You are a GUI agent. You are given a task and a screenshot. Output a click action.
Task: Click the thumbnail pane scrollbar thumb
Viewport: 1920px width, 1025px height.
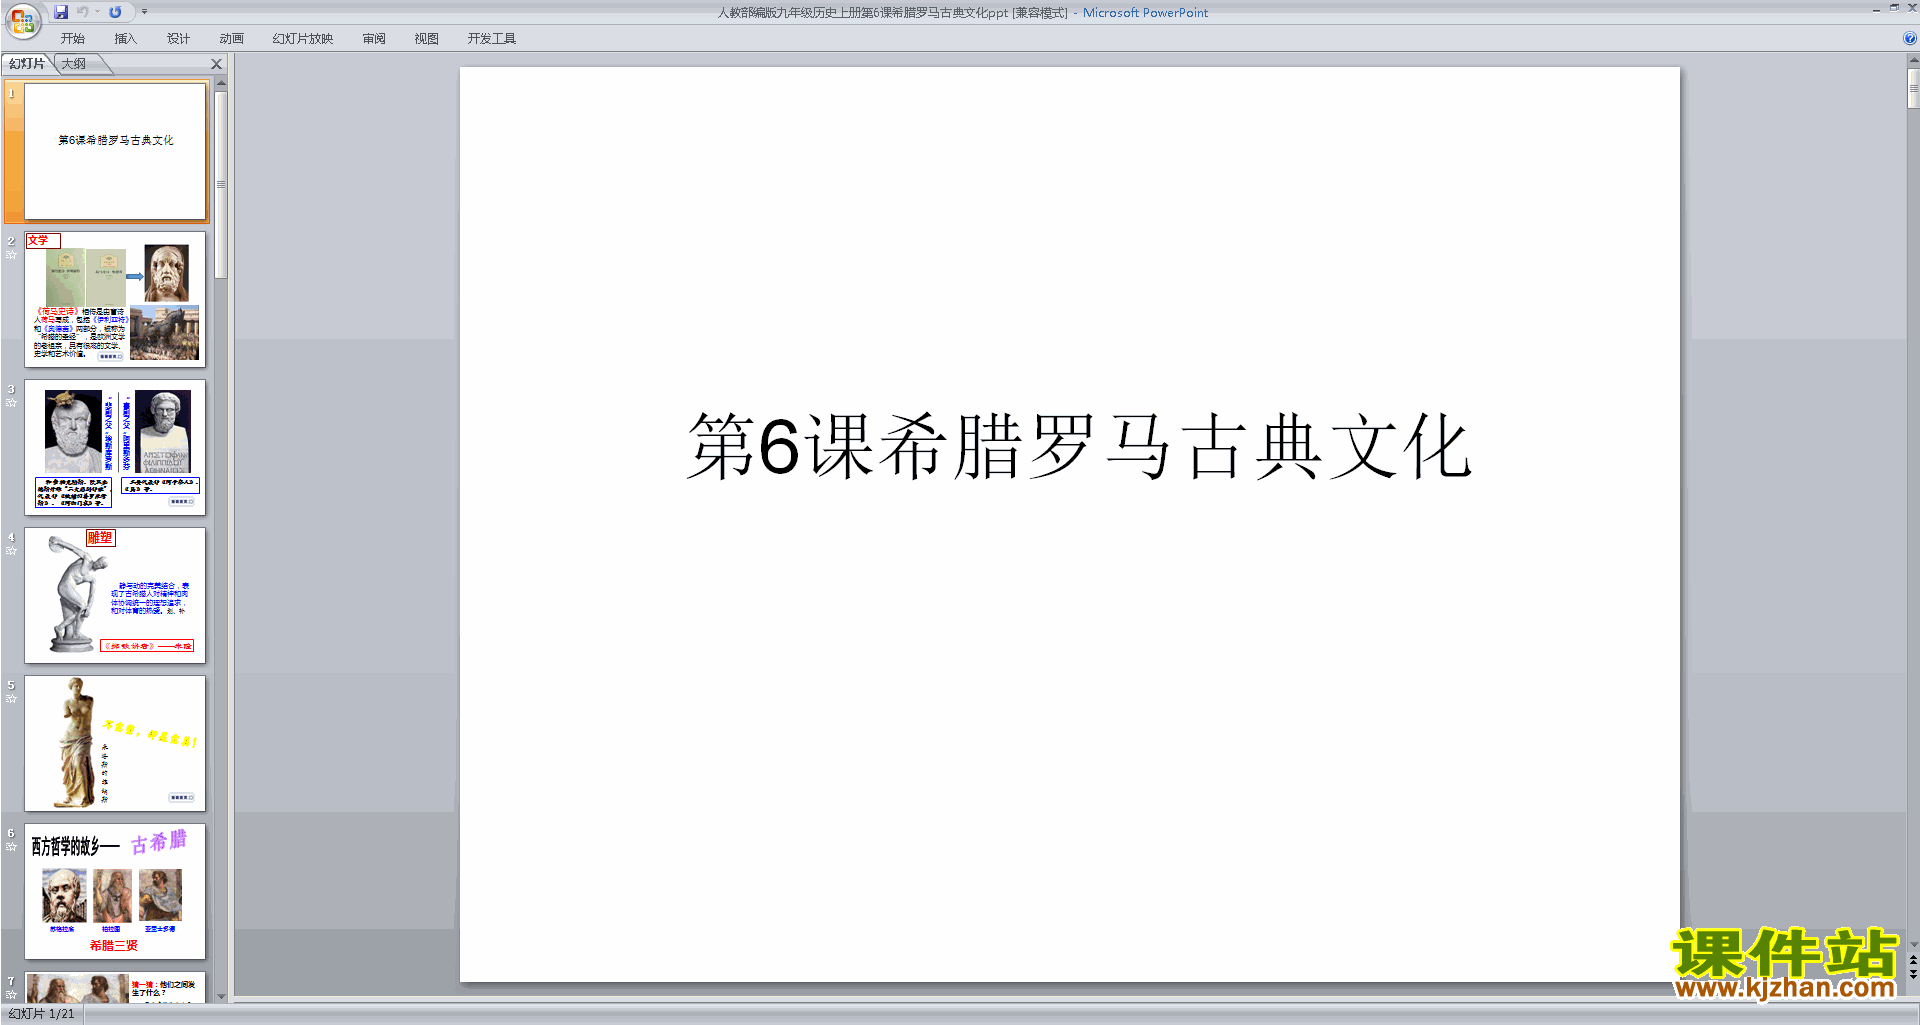coord(221,185)
